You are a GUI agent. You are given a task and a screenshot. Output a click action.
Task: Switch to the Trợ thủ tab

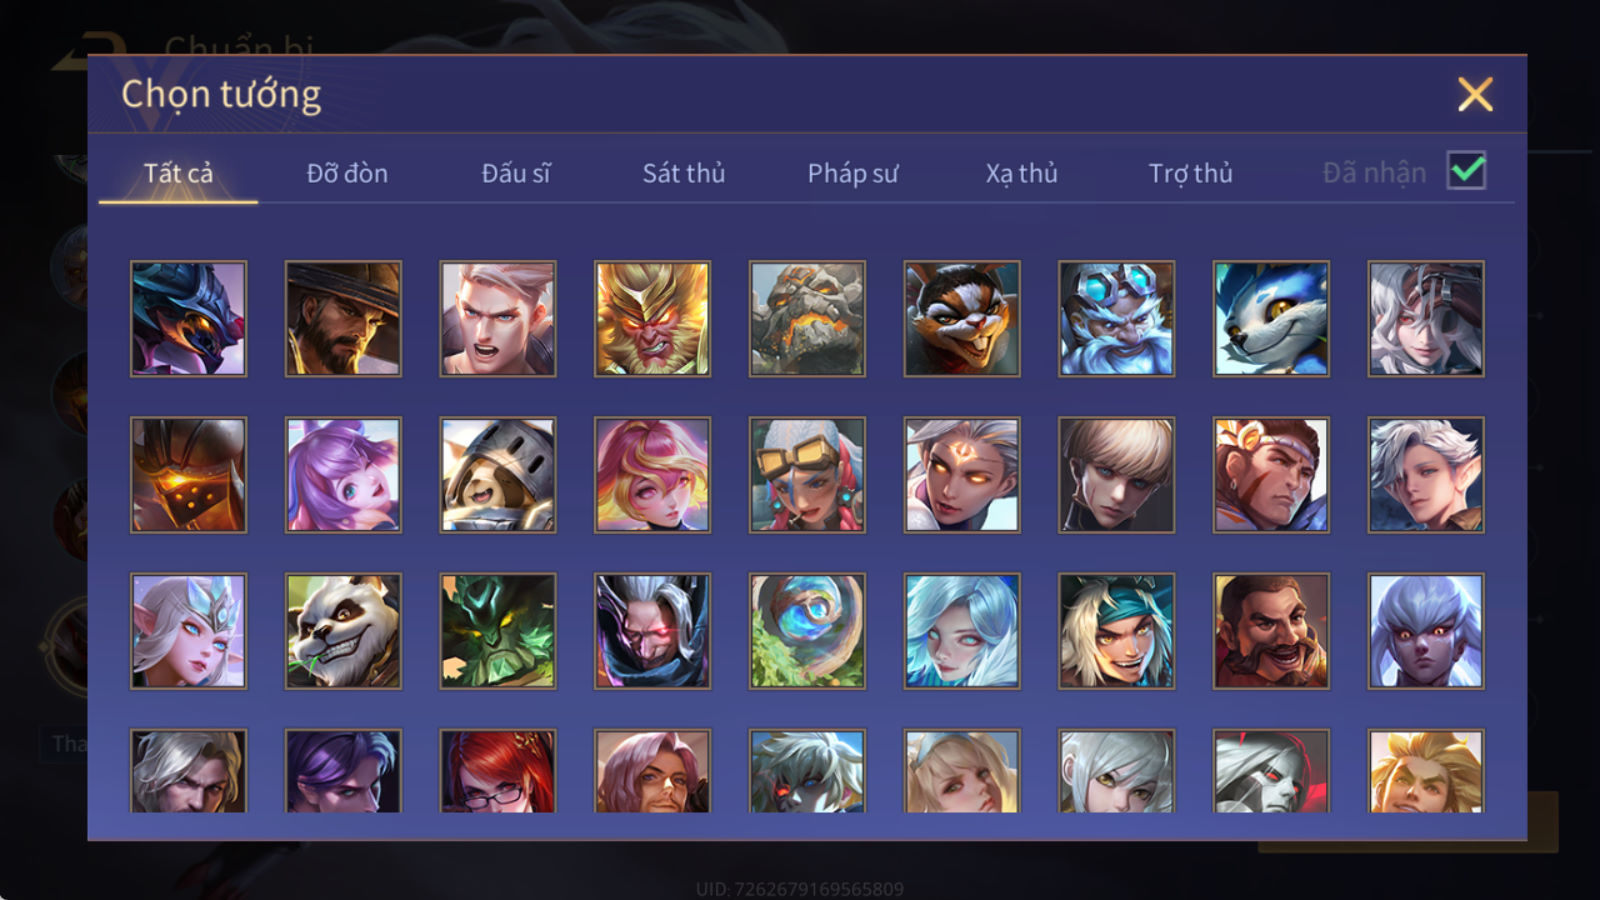tap(1190, 173)
